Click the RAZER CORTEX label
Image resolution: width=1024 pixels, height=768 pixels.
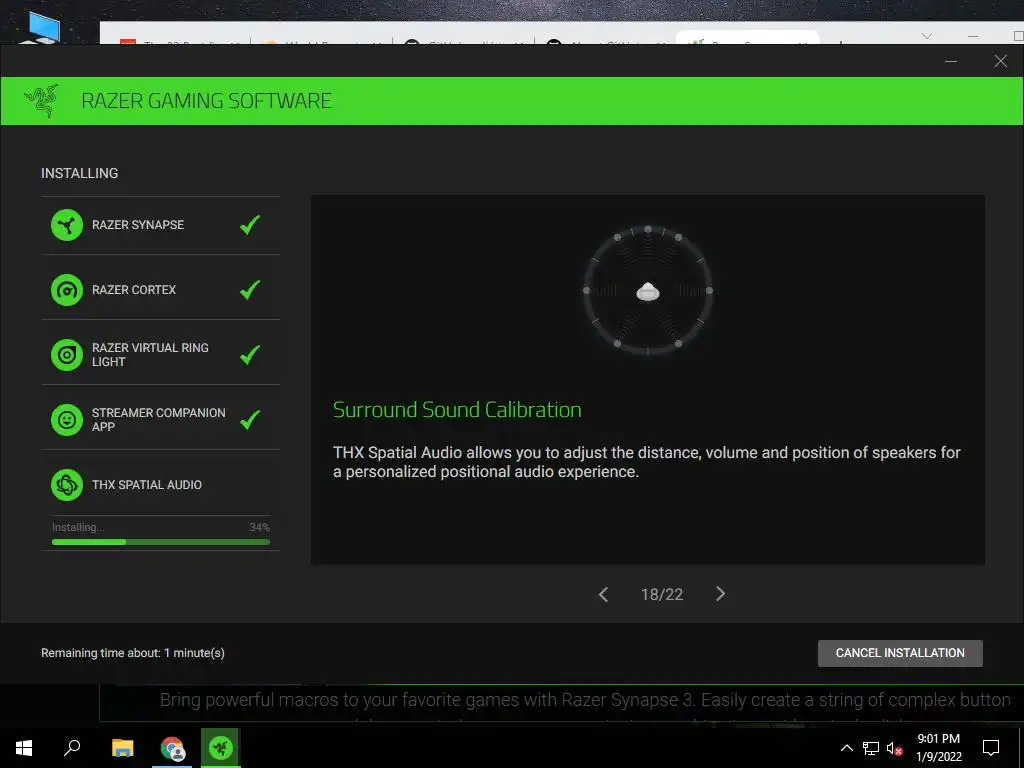134,289
